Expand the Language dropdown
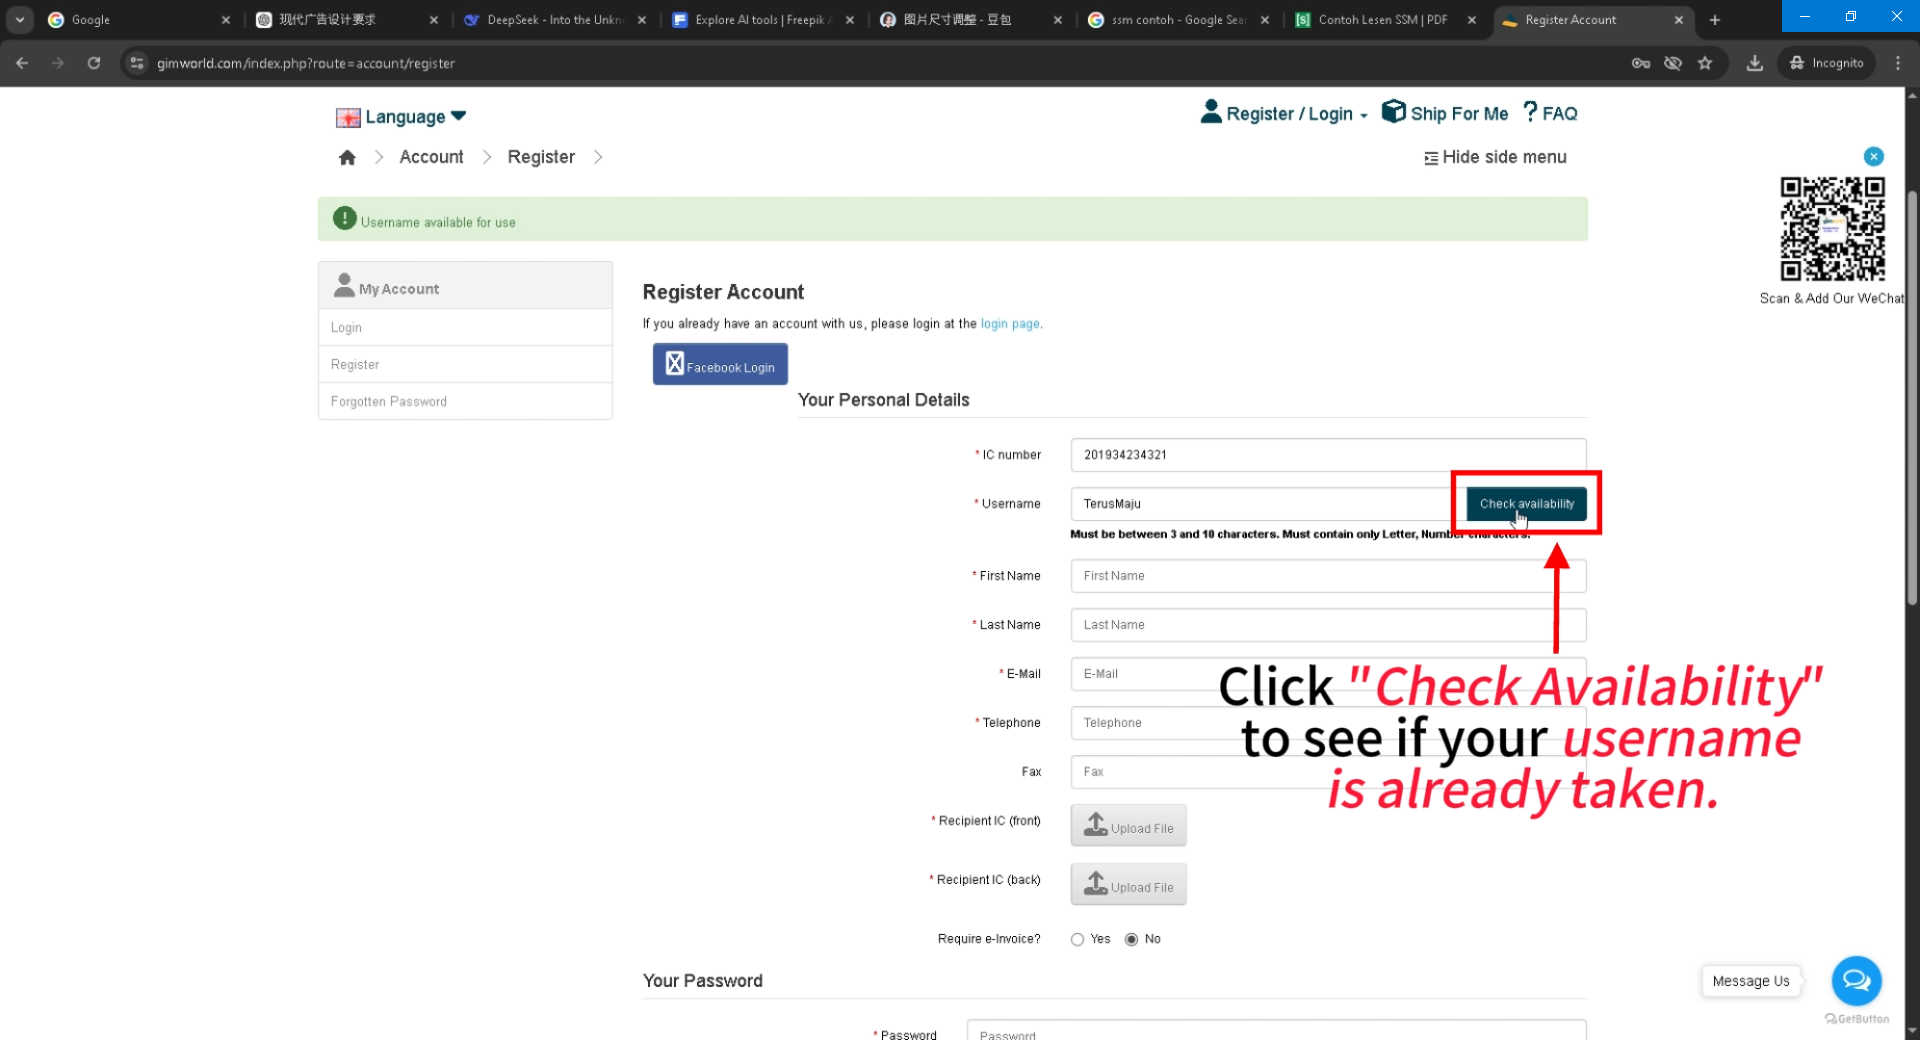The image size is (1920, 1040). point(402,117)
